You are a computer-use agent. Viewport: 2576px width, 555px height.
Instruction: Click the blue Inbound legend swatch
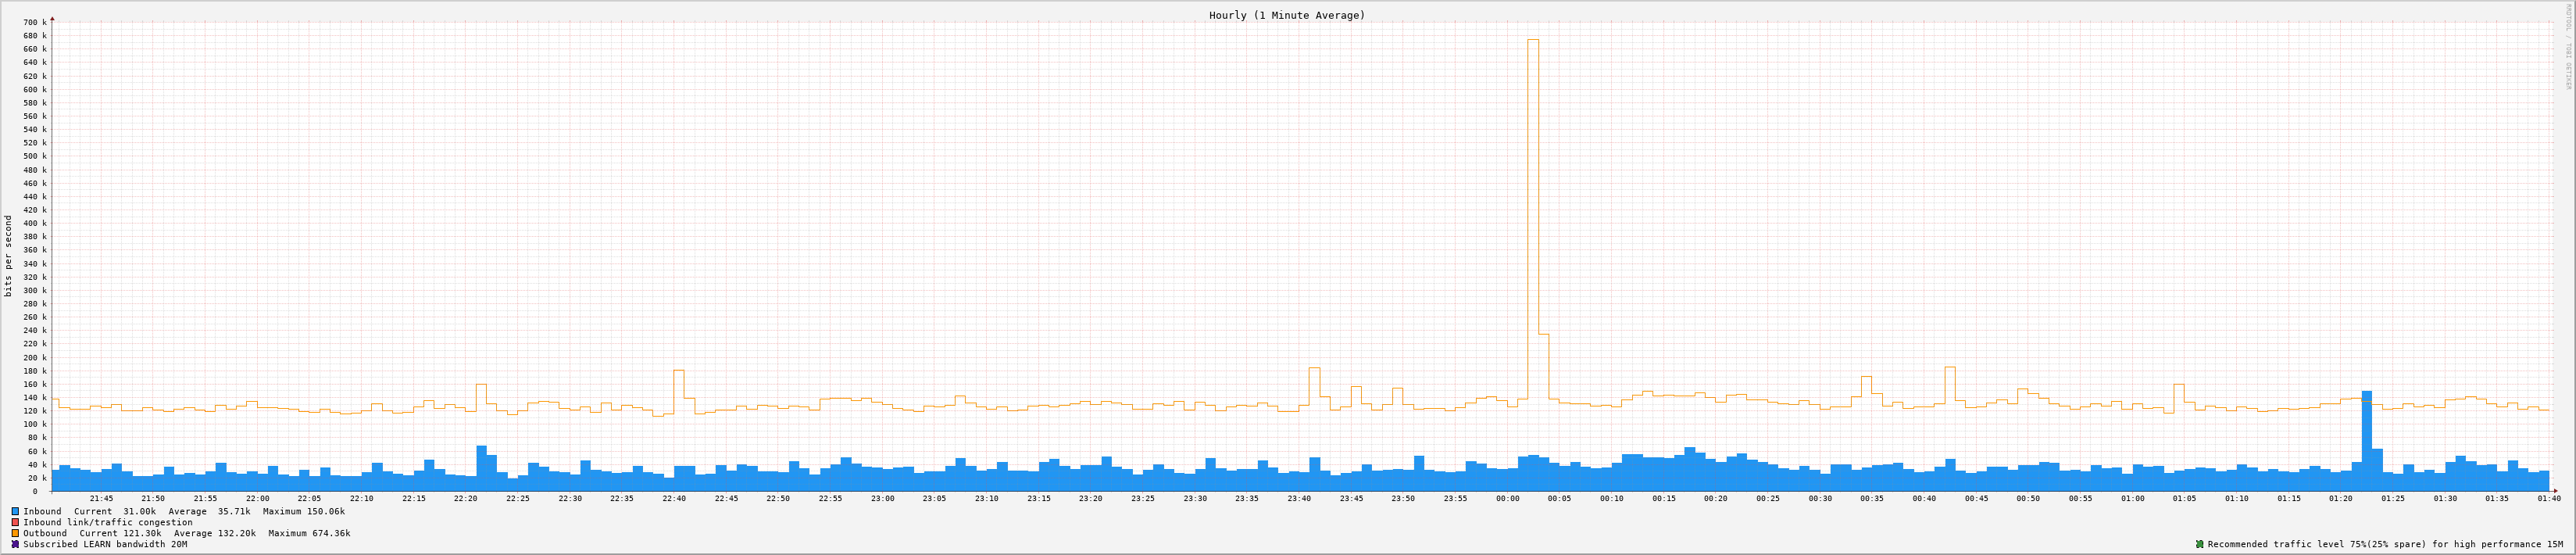tap(15, 511)
